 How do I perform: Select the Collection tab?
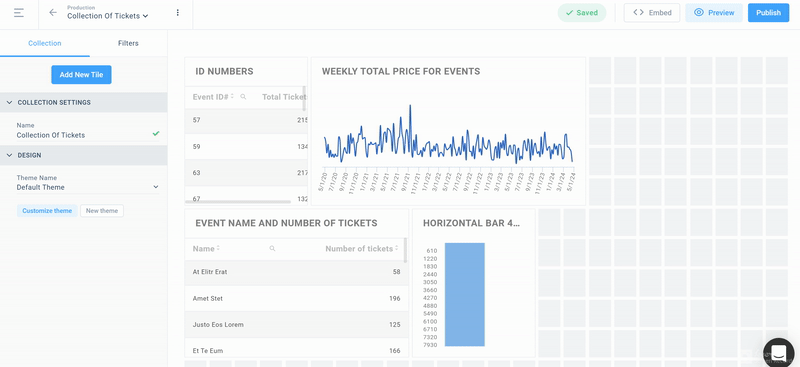[x=45, y=43]
